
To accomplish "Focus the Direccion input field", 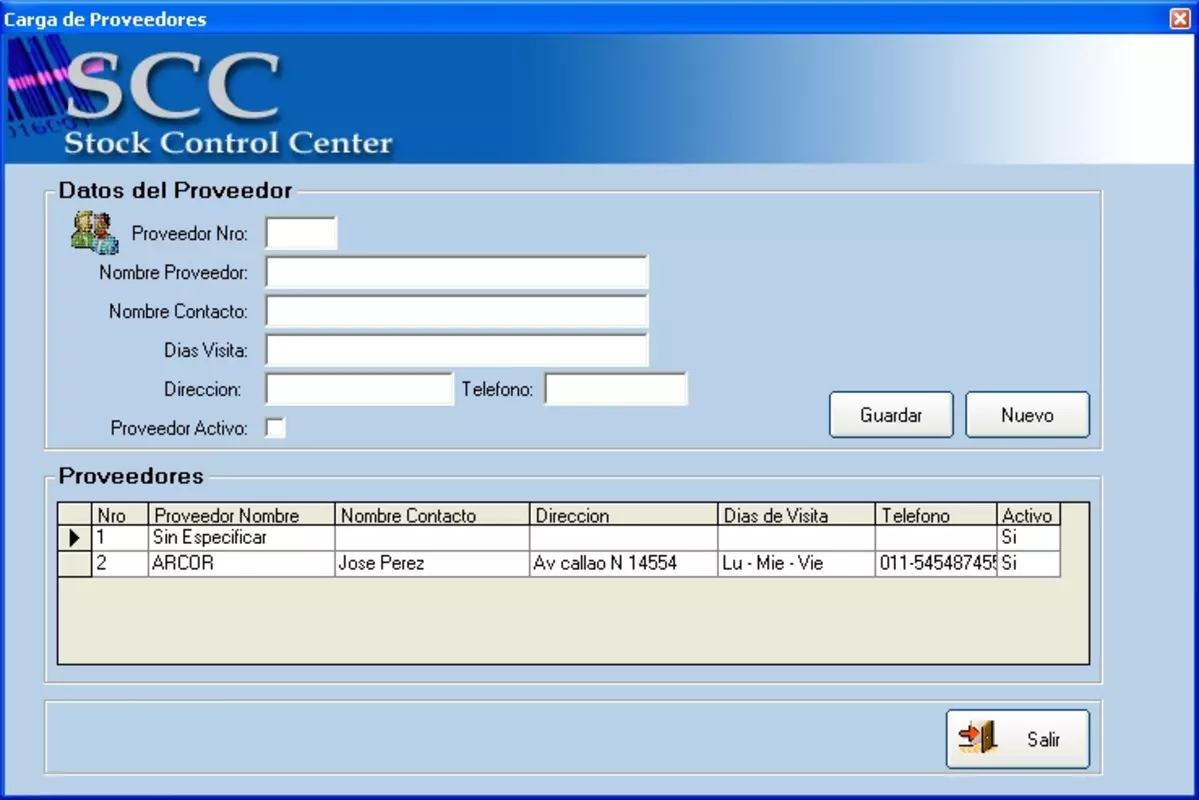I will coord(359,389).
